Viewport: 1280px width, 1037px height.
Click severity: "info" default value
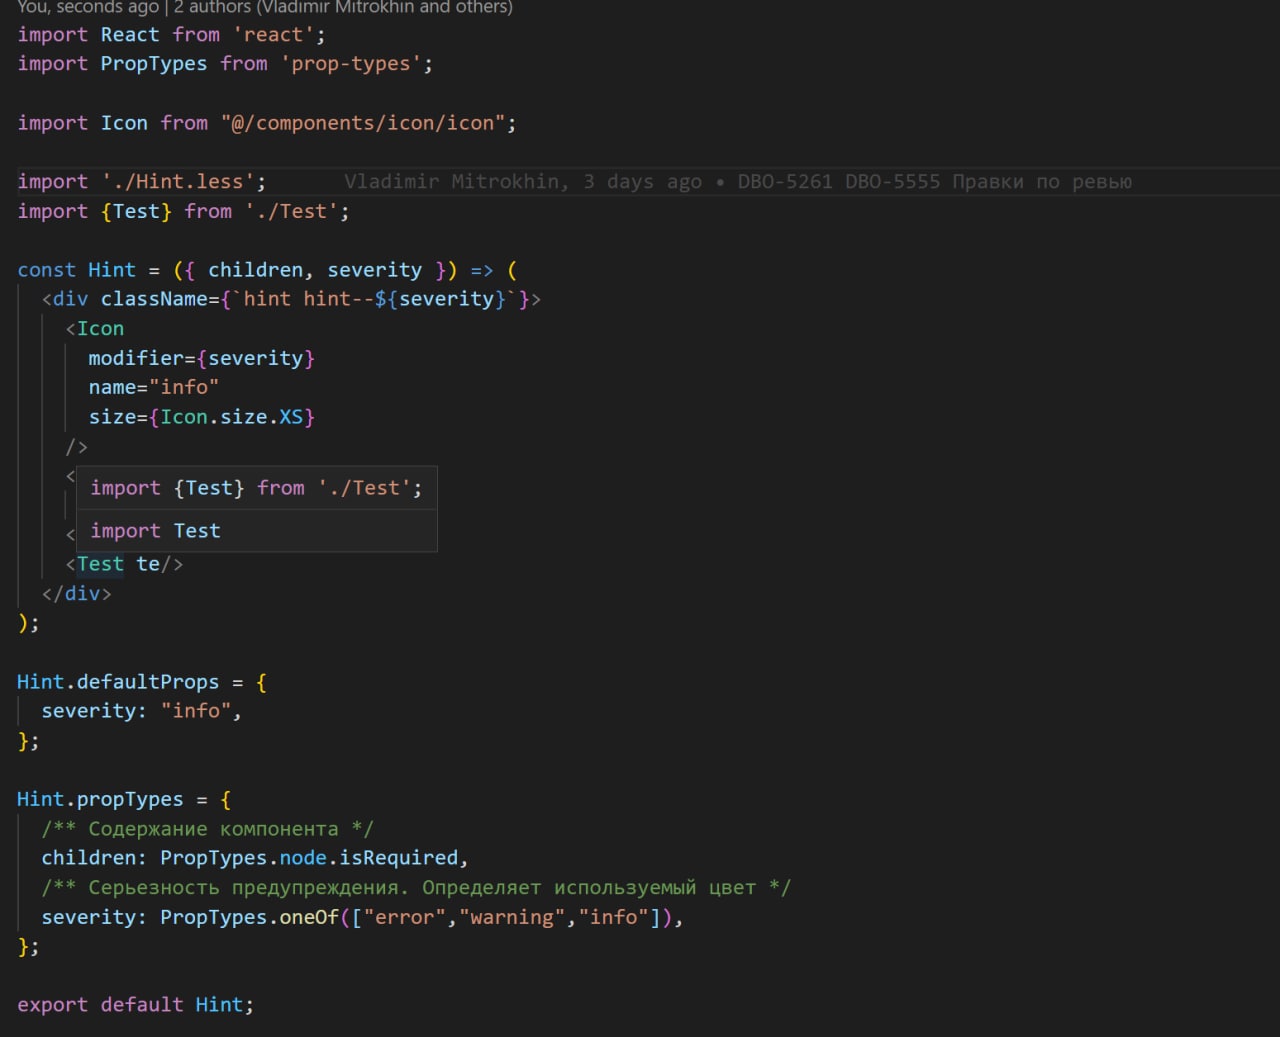pyautogui.click(x=141, y=711)
